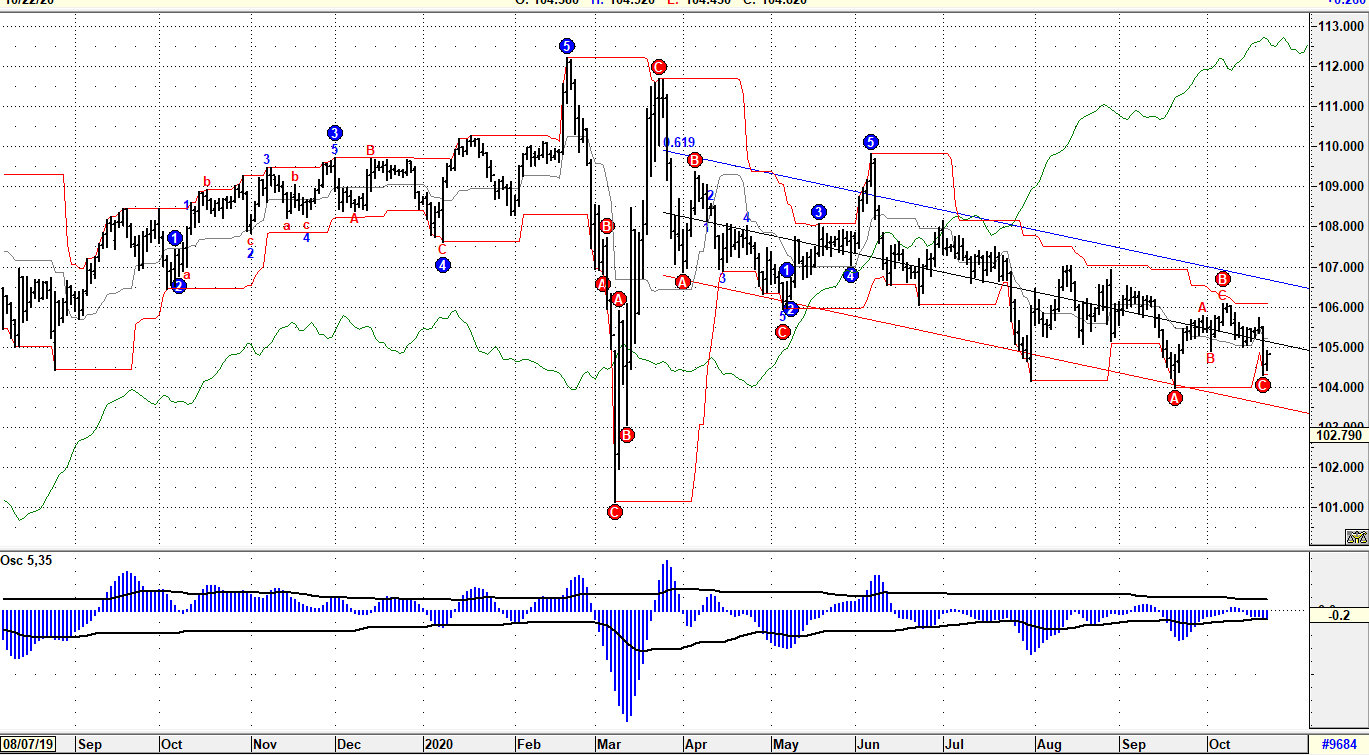1369x755 pixels.
Task: Click the 2020 year label on the time axis
Action: tap(439, 745)
